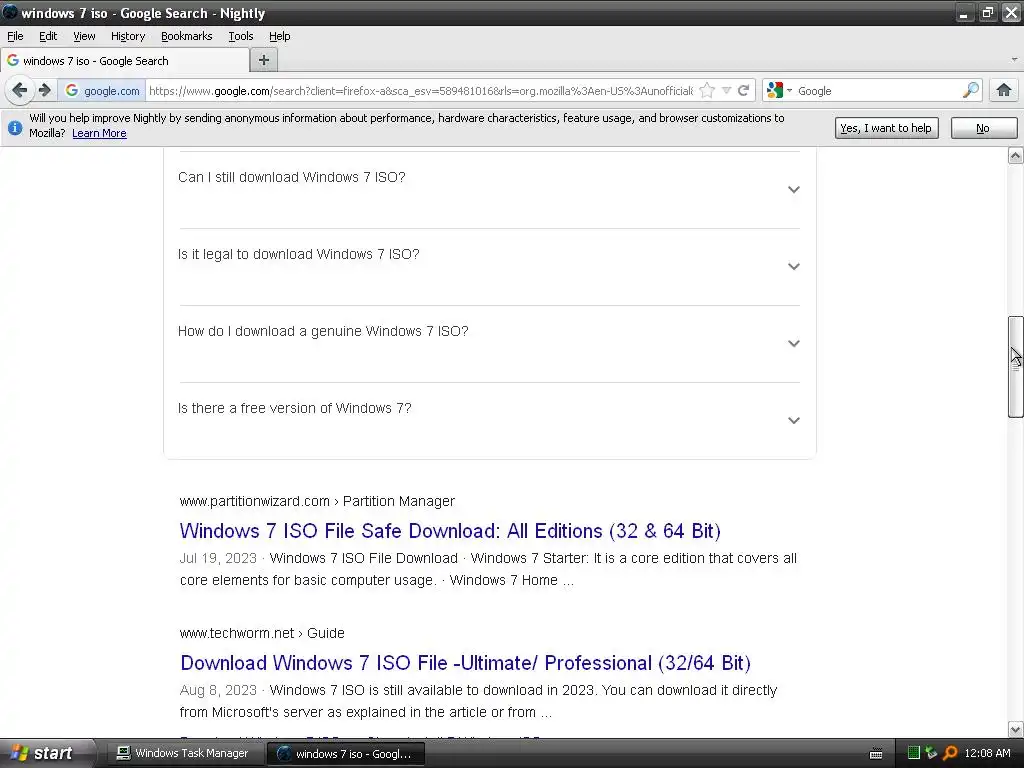
Task: Click the info icon in notification bar
Action: [x=14, y=127]
